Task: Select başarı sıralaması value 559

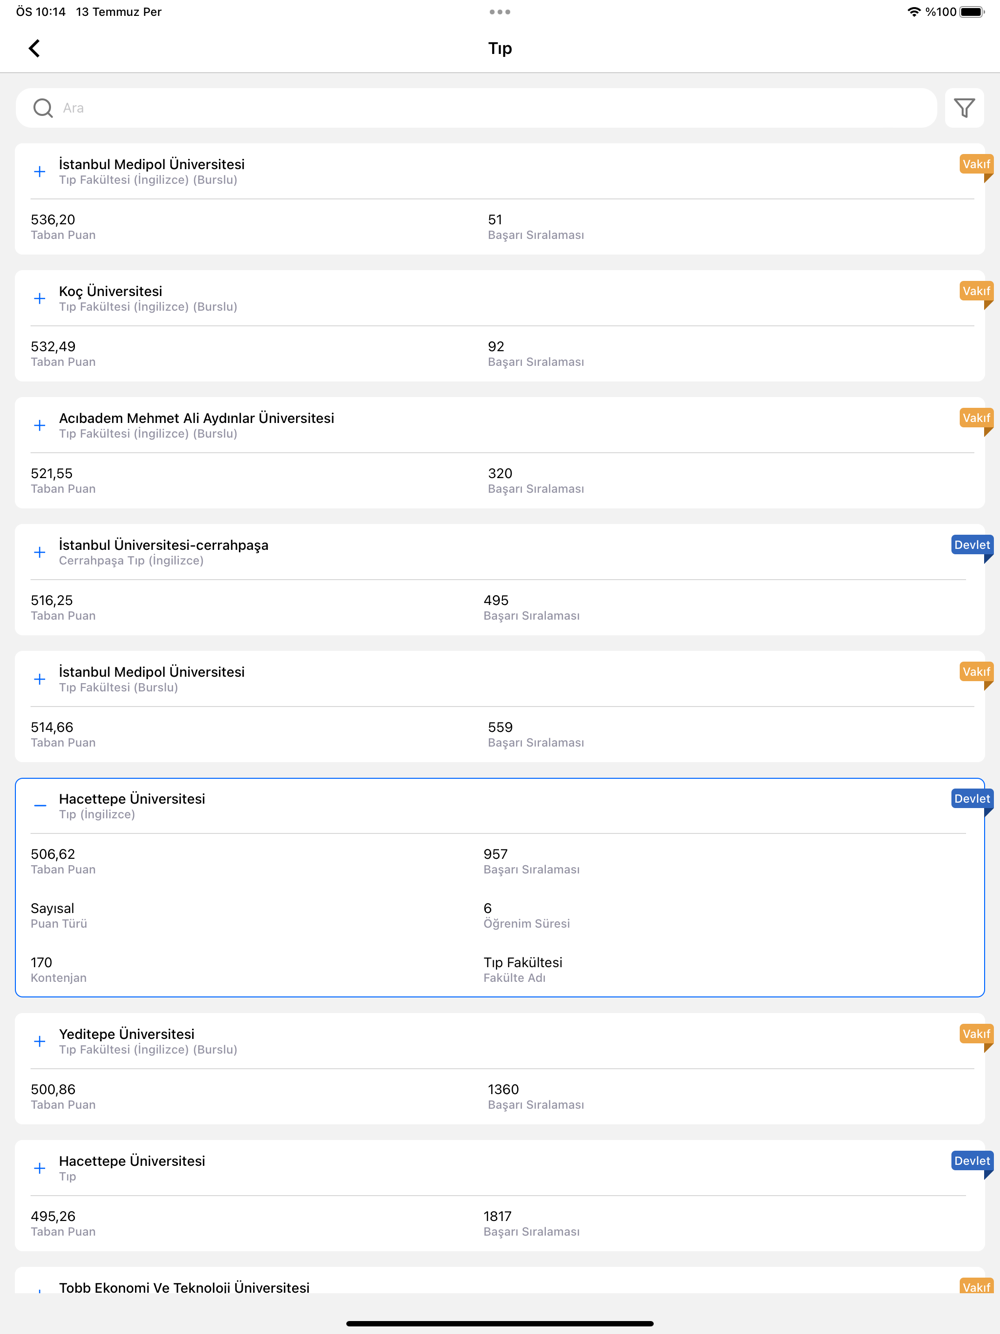Action: click(x=500, y=728)
